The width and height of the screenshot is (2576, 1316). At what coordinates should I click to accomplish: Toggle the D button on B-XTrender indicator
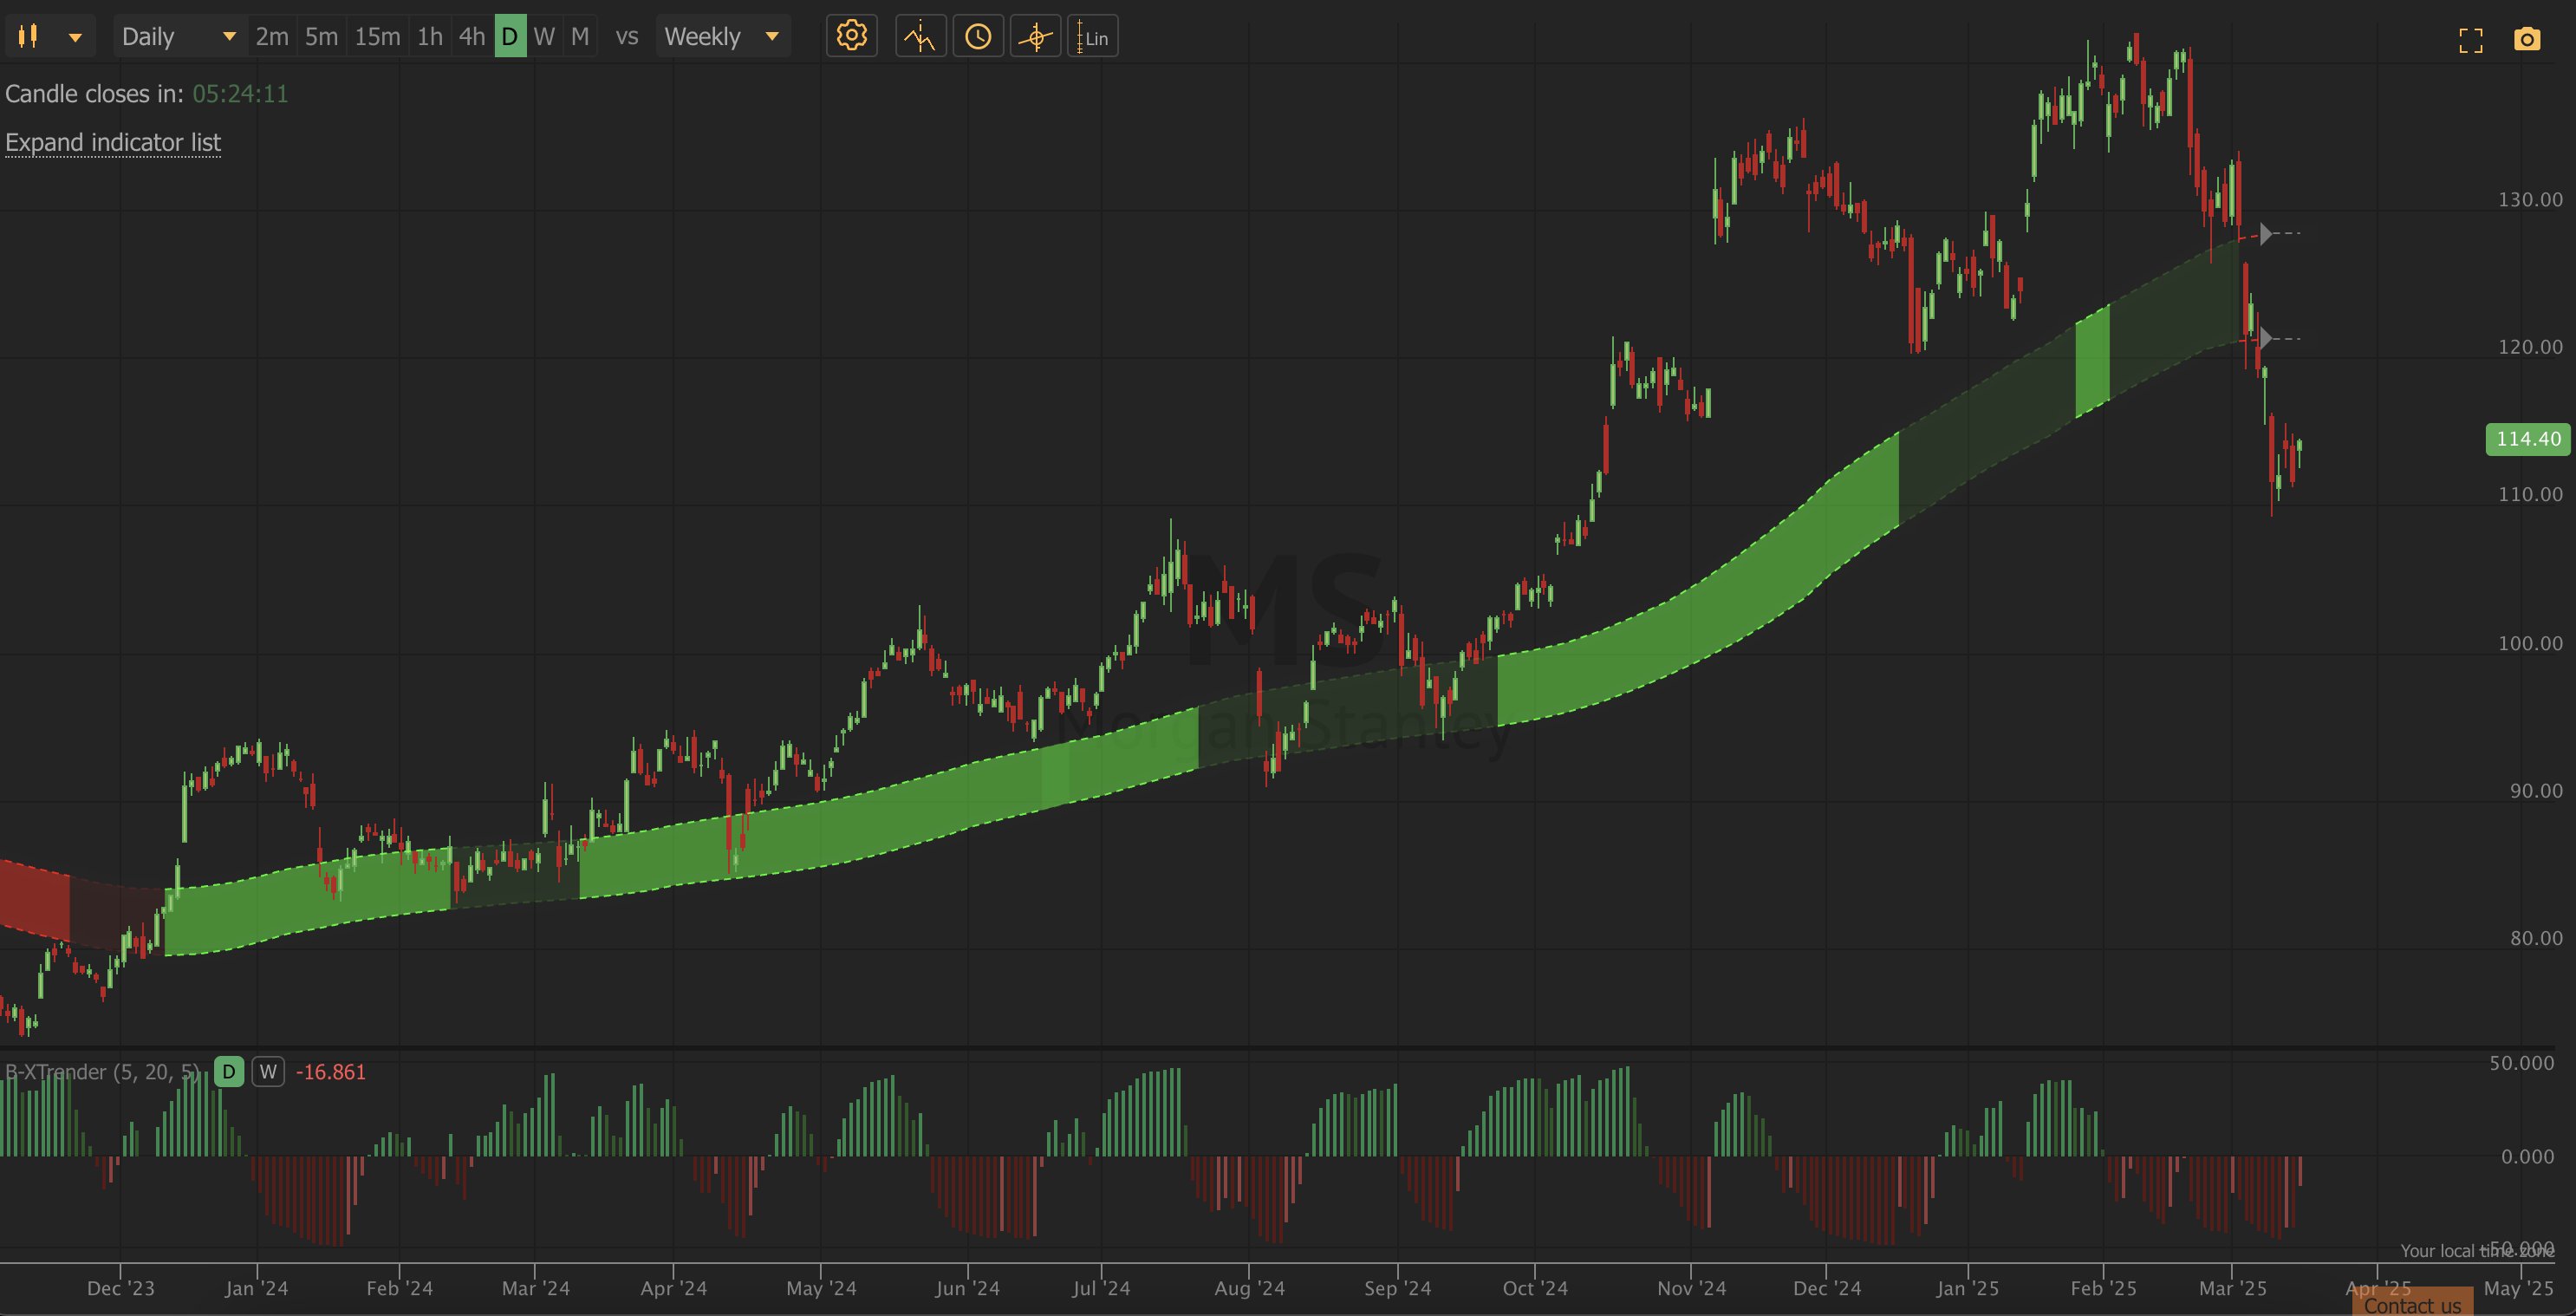coord(229,1072)
